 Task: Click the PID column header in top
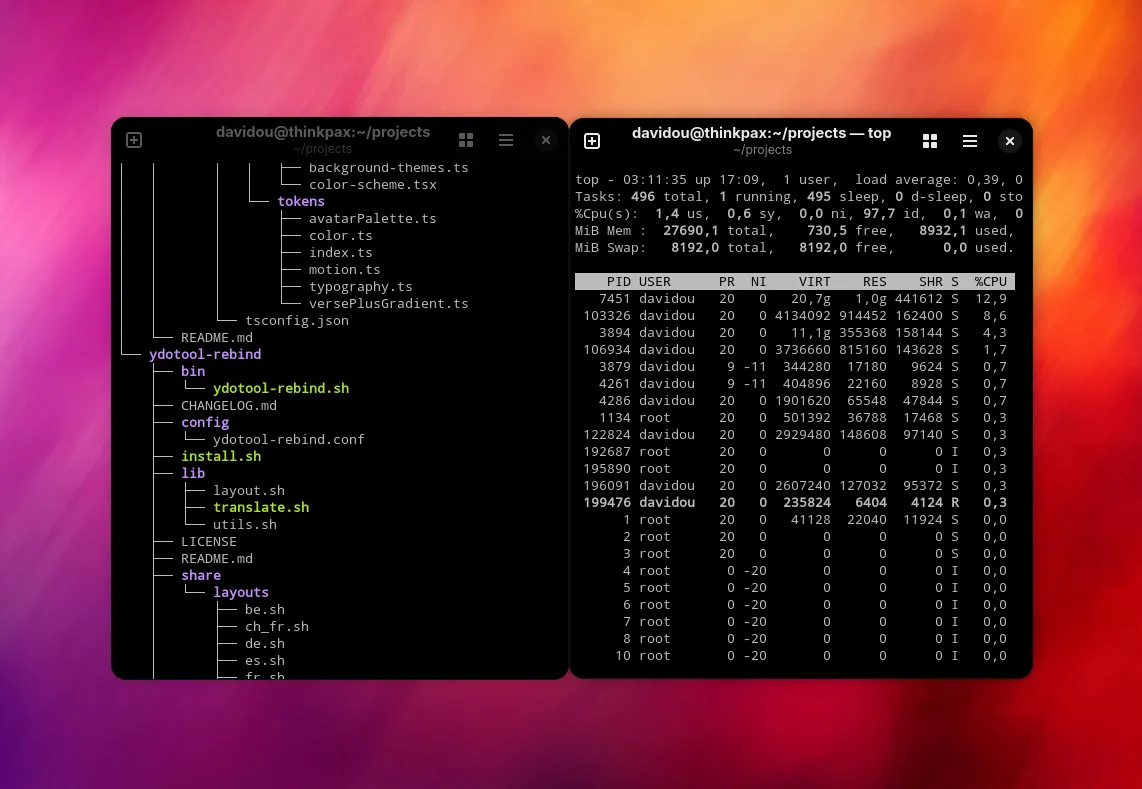tap(618, 281)
